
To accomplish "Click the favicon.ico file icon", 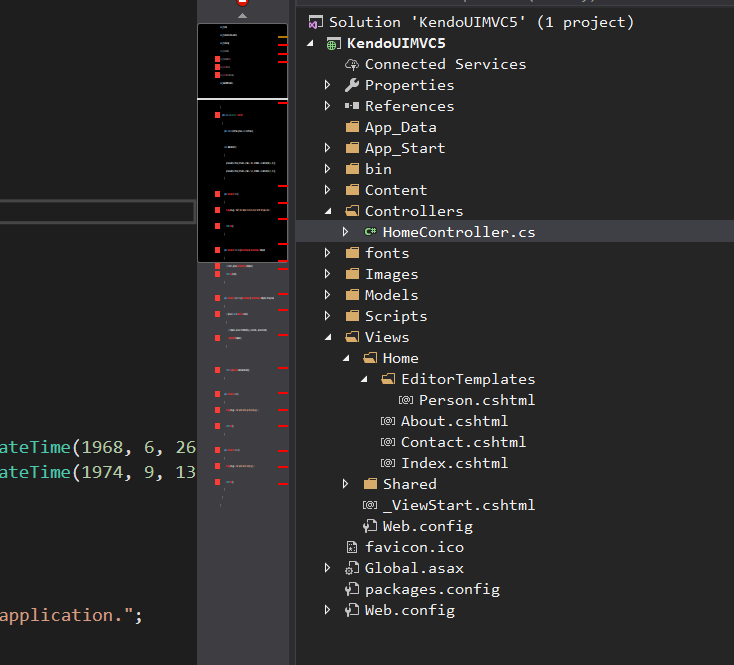I will [x=351, y=547].
